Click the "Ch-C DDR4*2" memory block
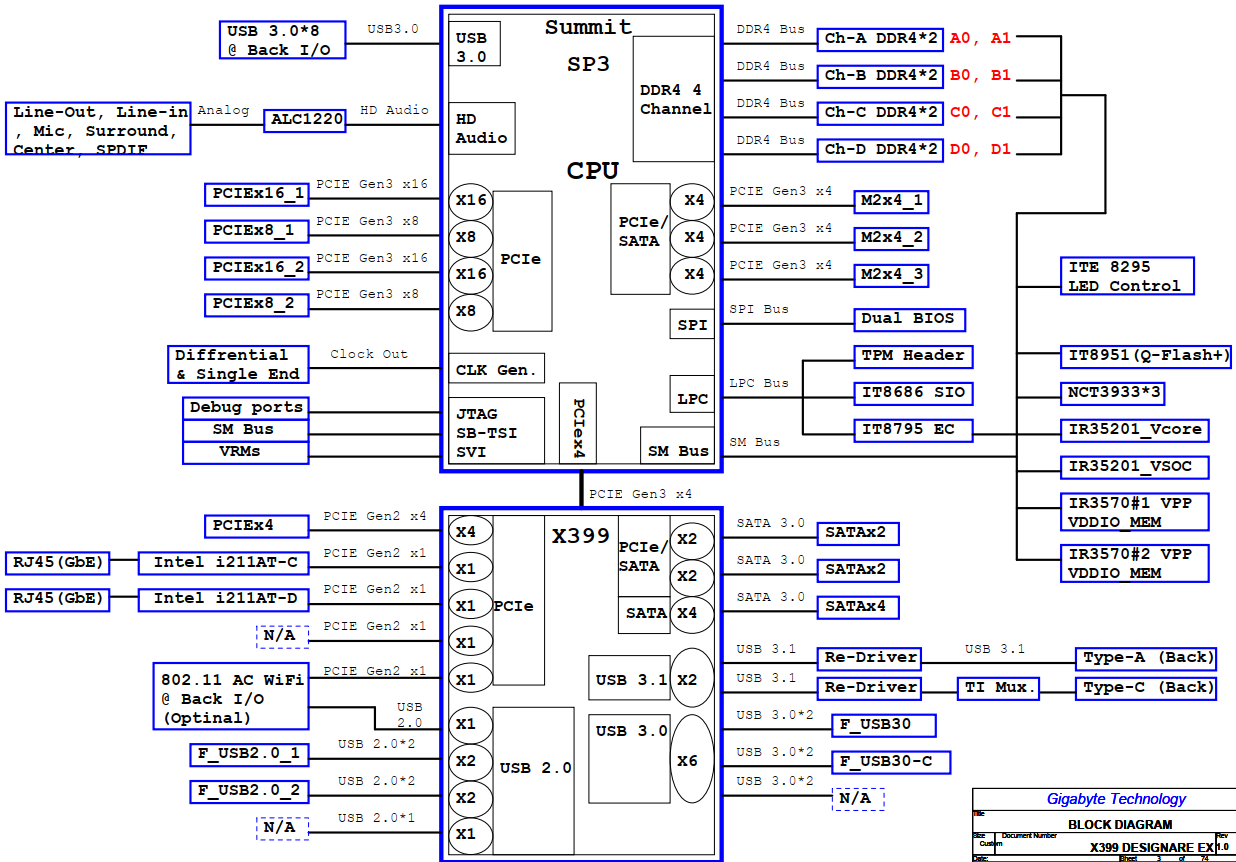1236x862 pixels. (x=880, y=113)
